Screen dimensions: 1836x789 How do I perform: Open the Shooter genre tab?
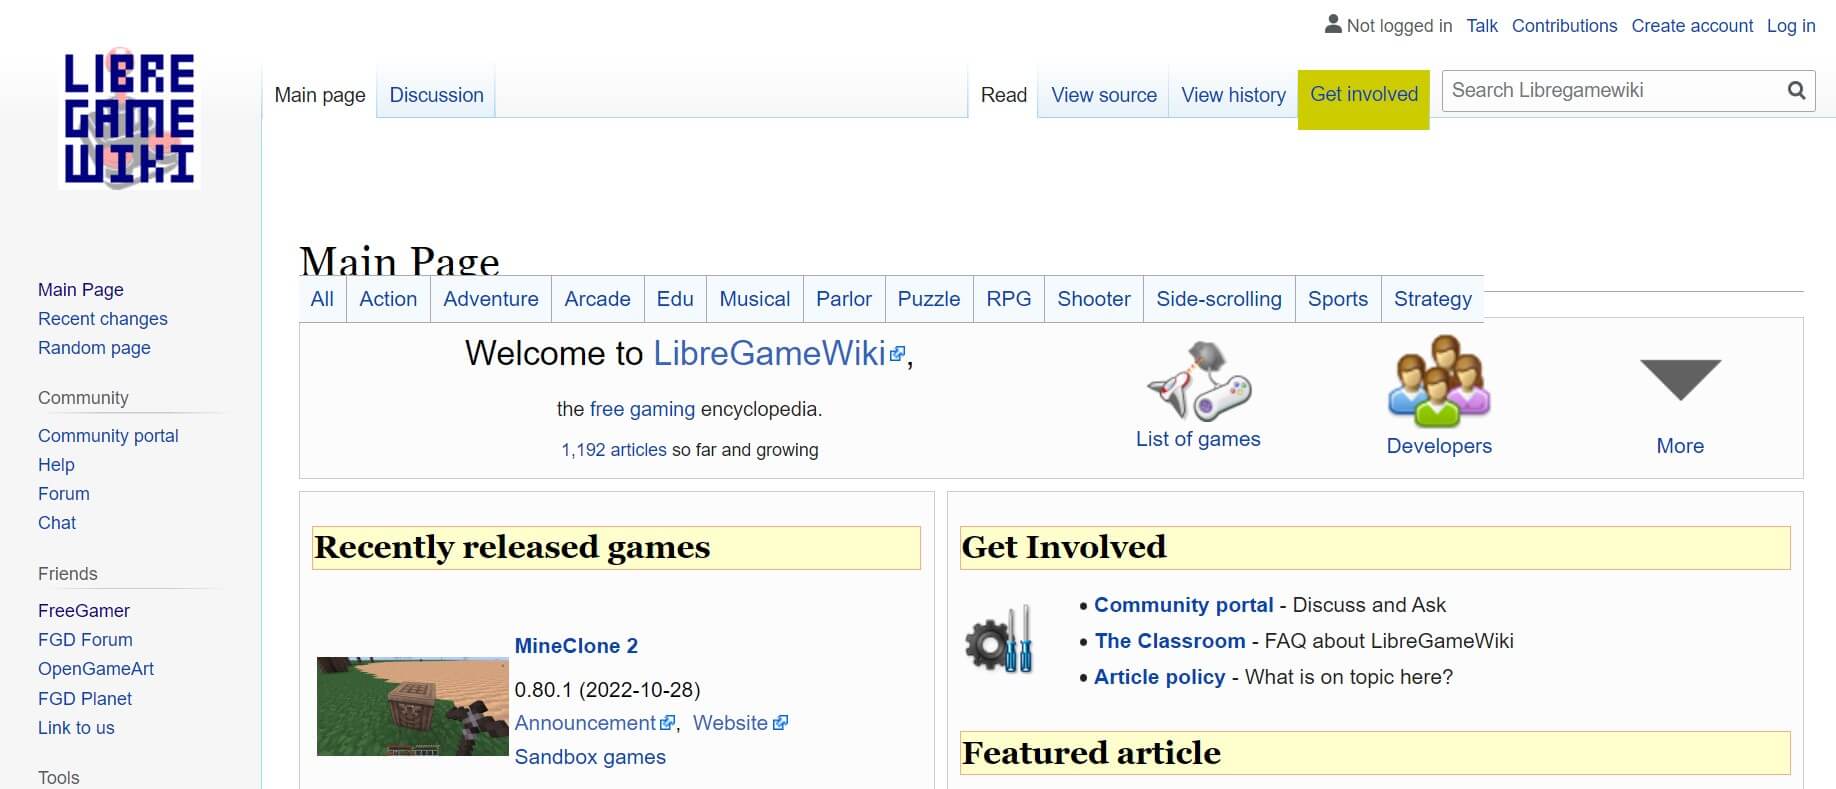click(x=1094, y=299)
